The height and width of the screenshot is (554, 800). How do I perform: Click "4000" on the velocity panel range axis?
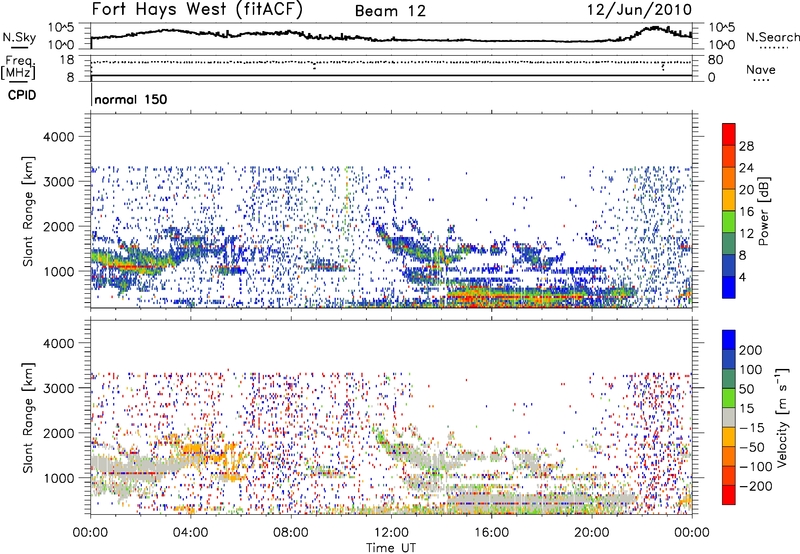[58, 343]
